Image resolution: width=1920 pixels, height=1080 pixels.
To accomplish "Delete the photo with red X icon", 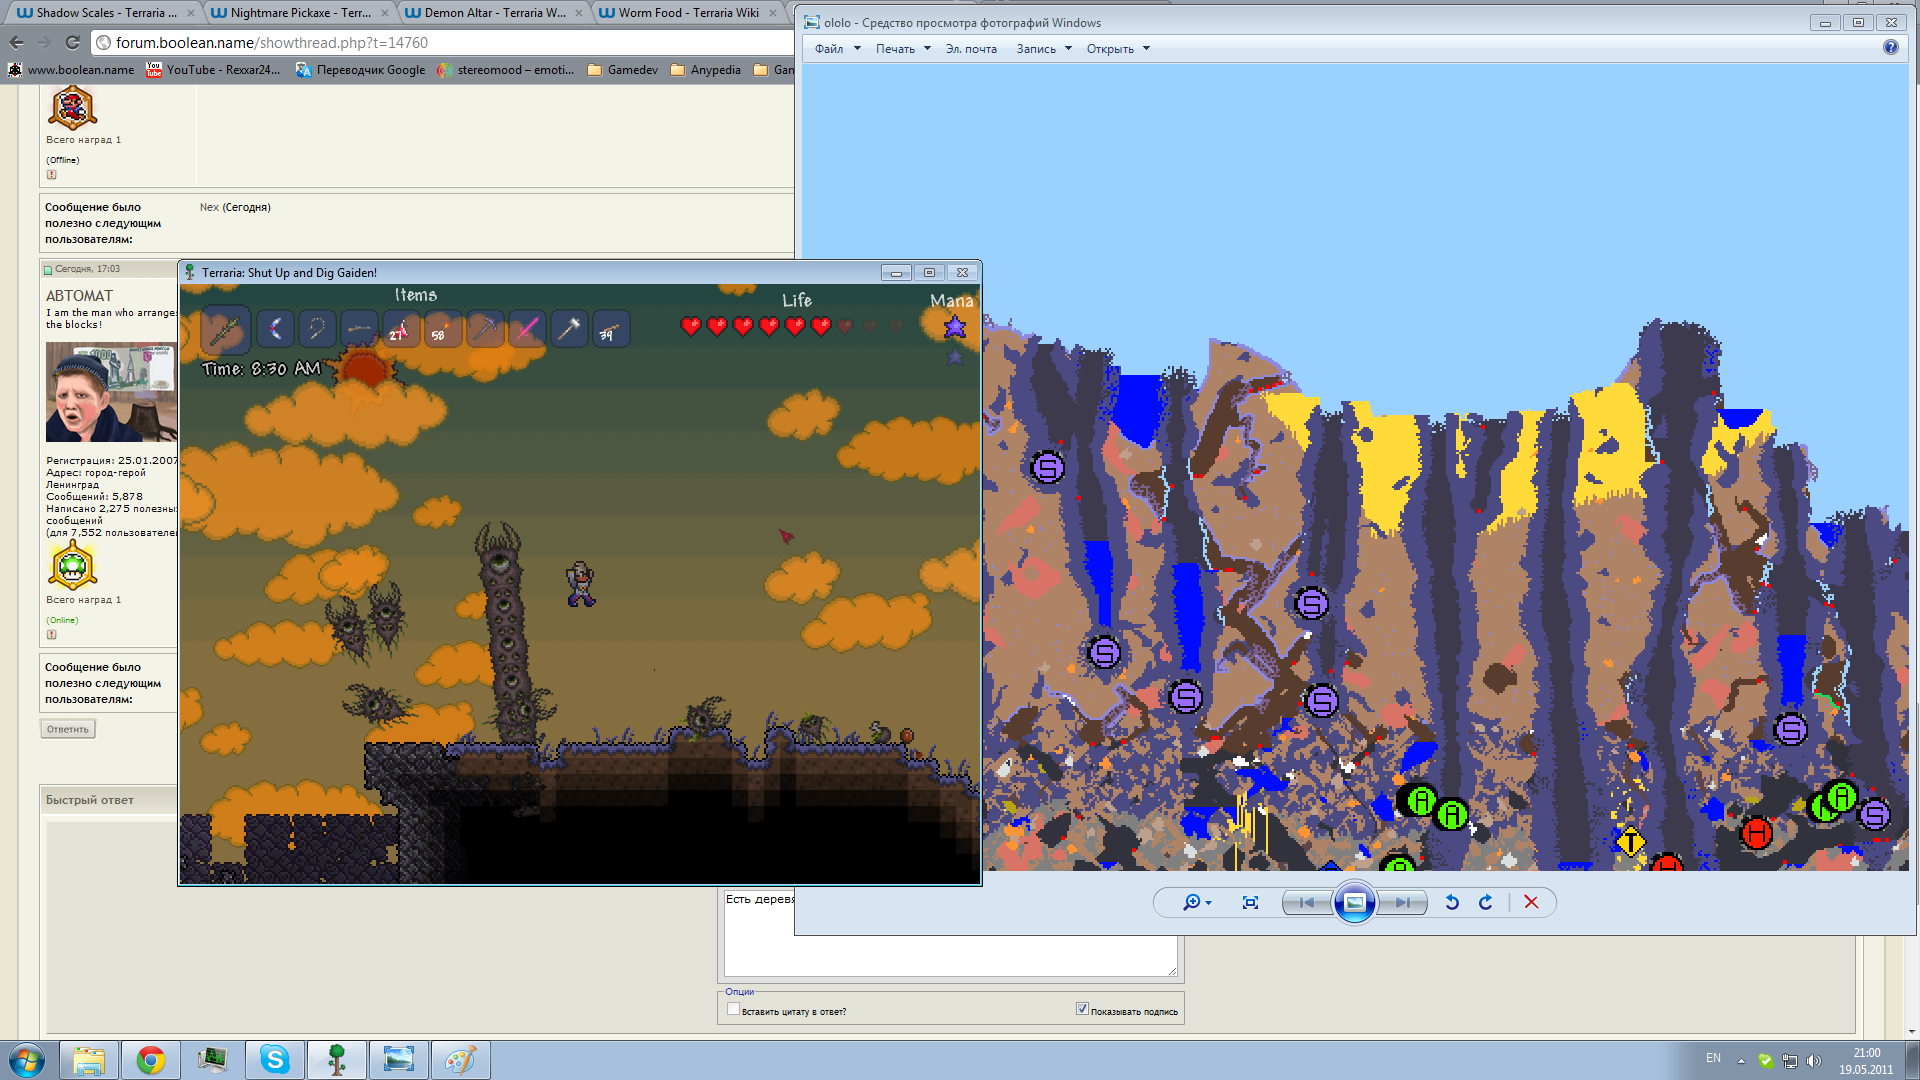I will pyautogui.click(x=1531, y=903).
